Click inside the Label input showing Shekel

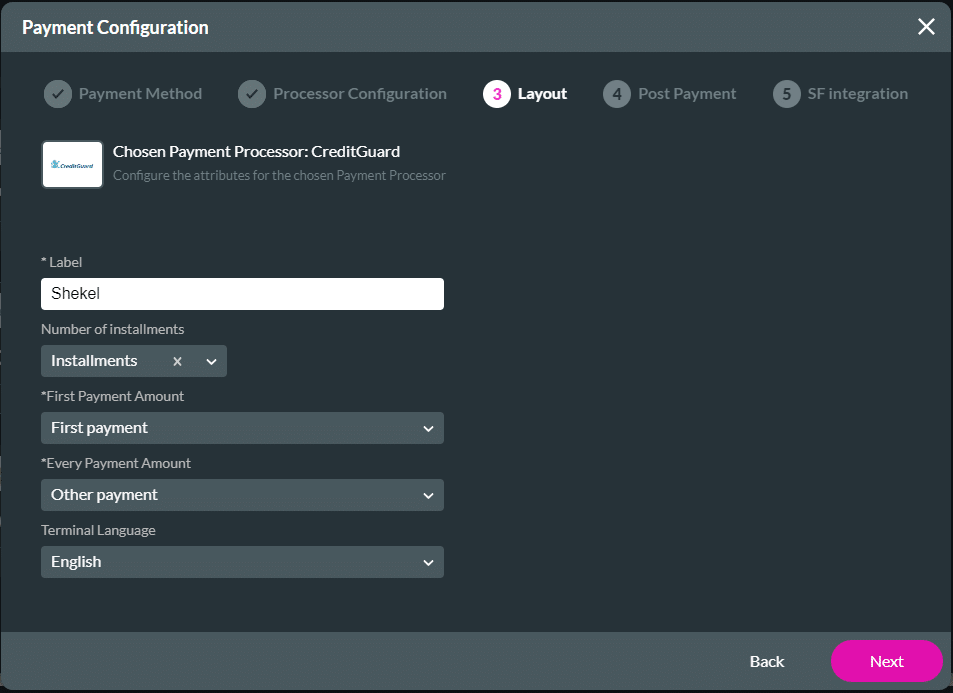(x=242, y=294)
